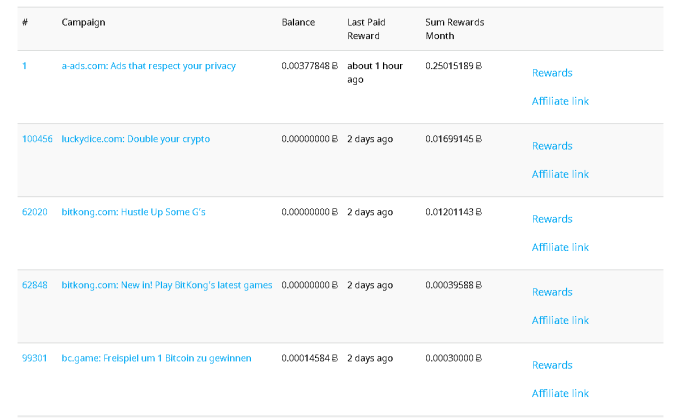
Task: Get Affiliate link for a-ads.com campaign
Action: [560, 101]
